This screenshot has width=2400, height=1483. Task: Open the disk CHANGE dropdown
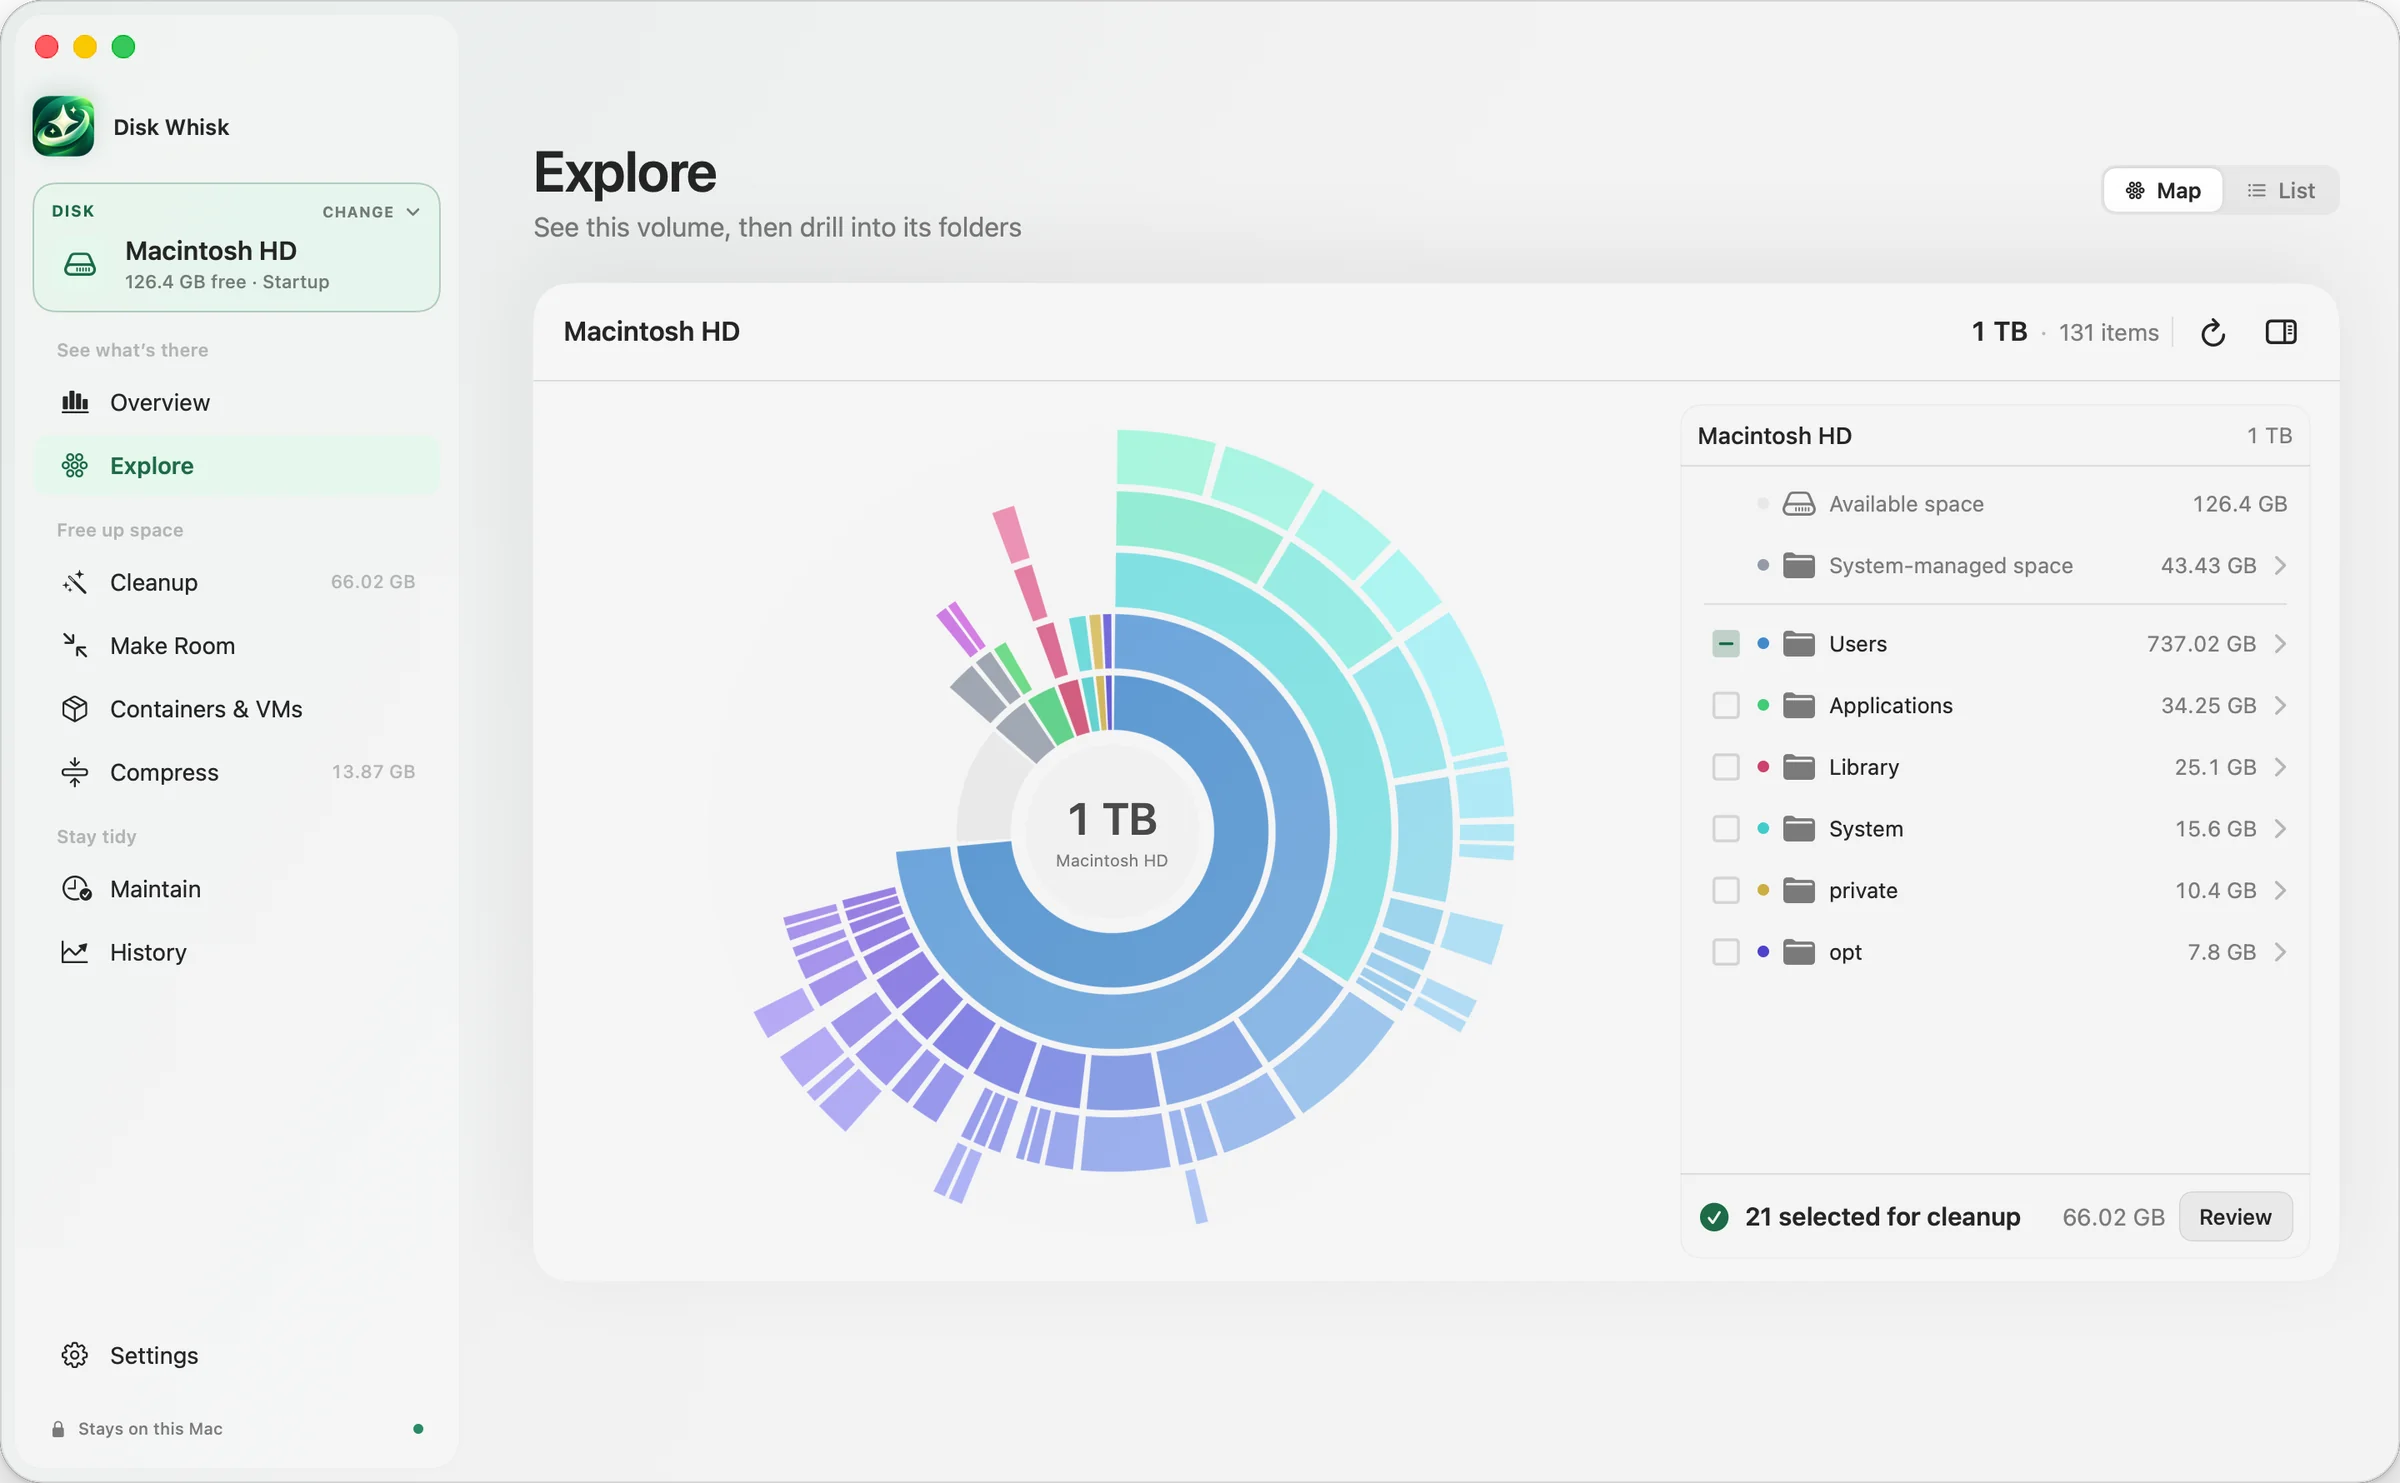click(371, 212)
